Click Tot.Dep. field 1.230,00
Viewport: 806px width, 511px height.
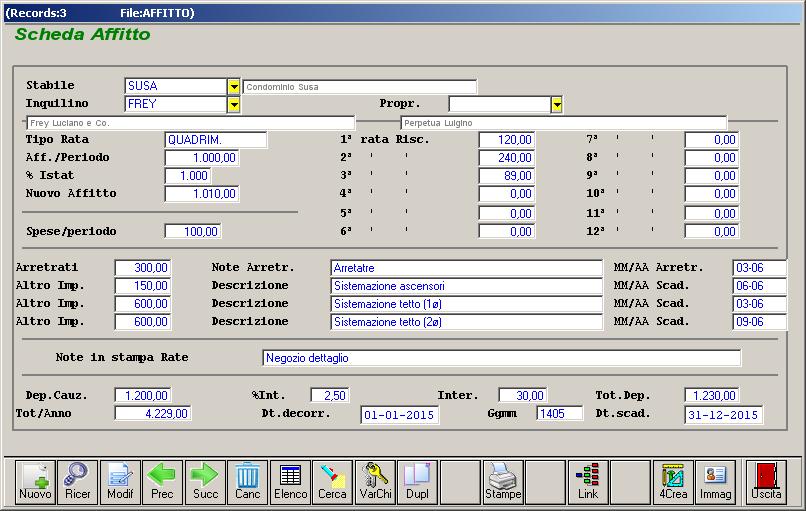[x=712, y=396]
